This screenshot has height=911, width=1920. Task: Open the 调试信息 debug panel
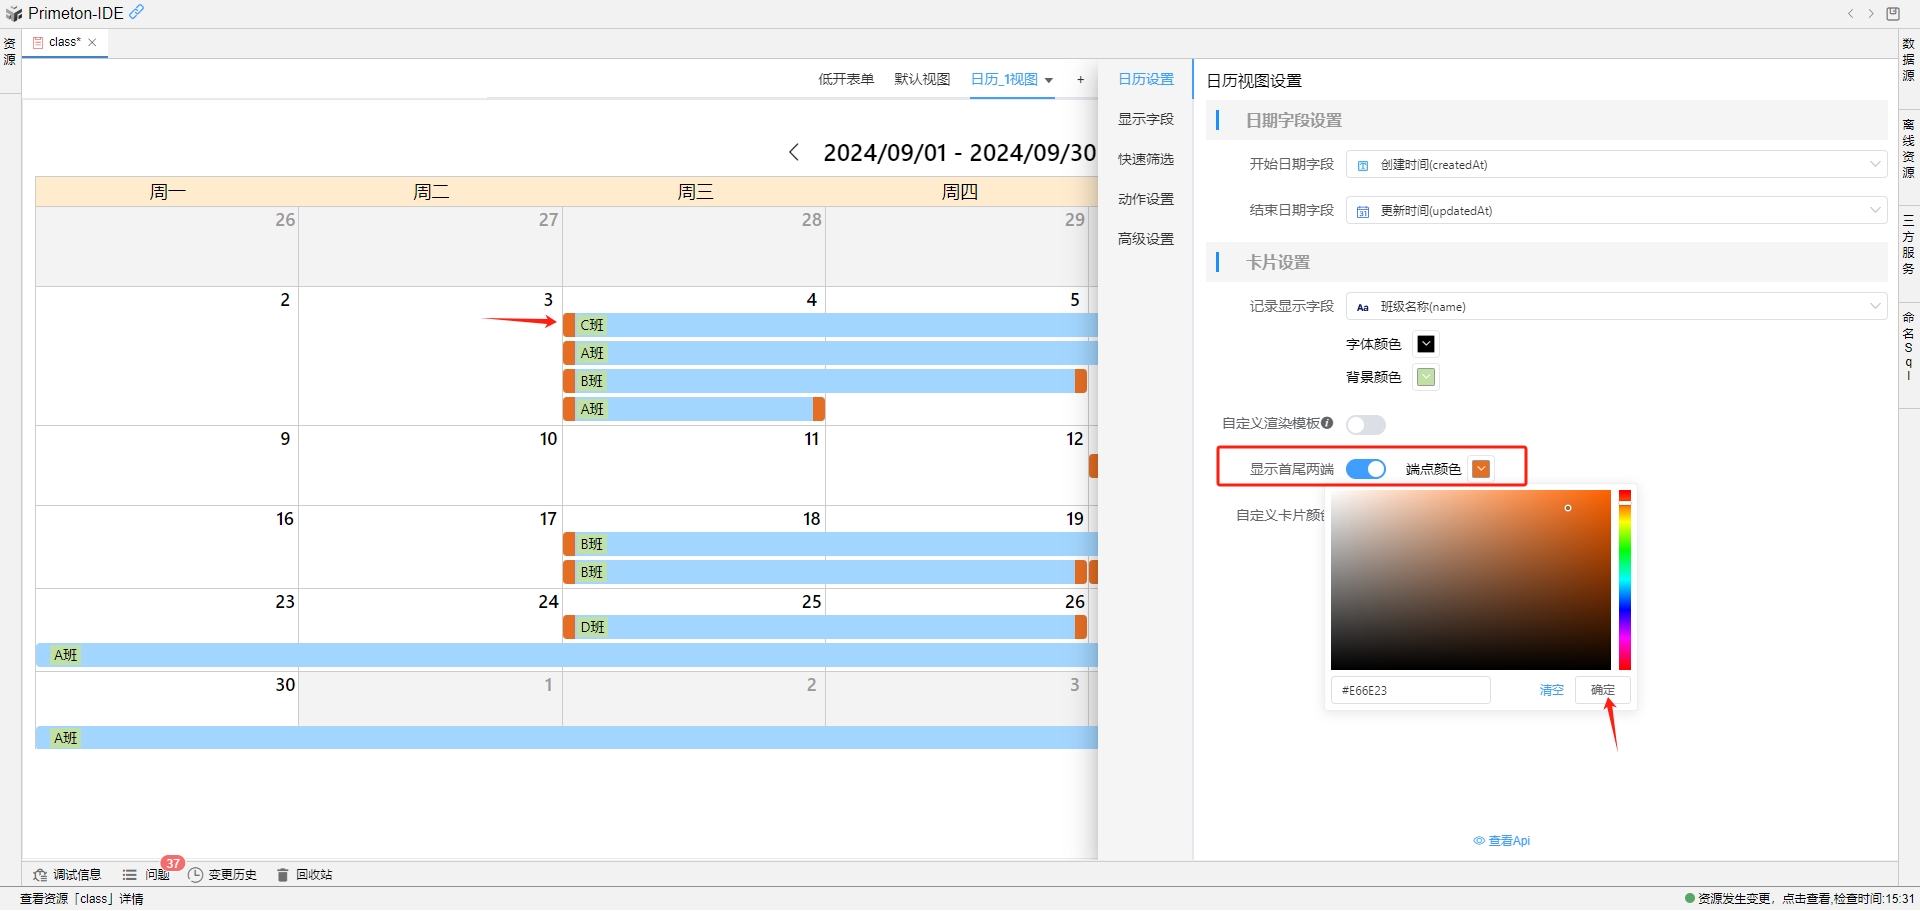68,874
